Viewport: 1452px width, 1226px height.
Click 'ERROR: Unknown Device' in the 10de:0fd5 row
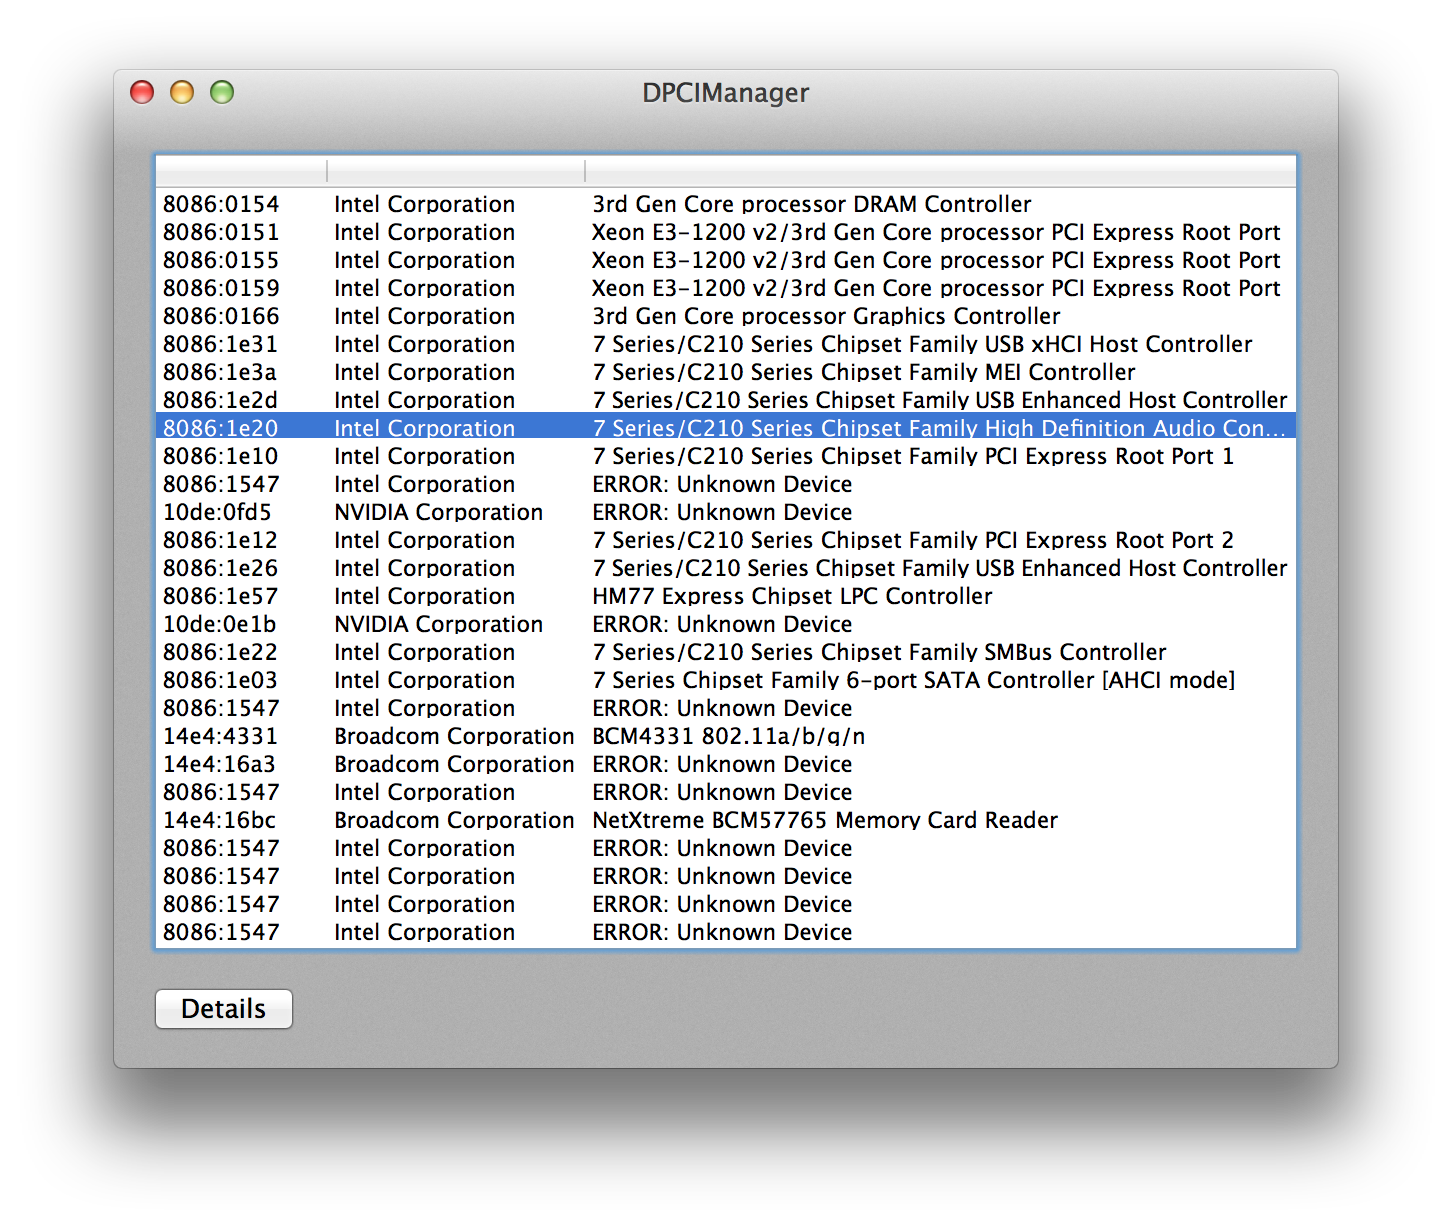coord(722,512)
